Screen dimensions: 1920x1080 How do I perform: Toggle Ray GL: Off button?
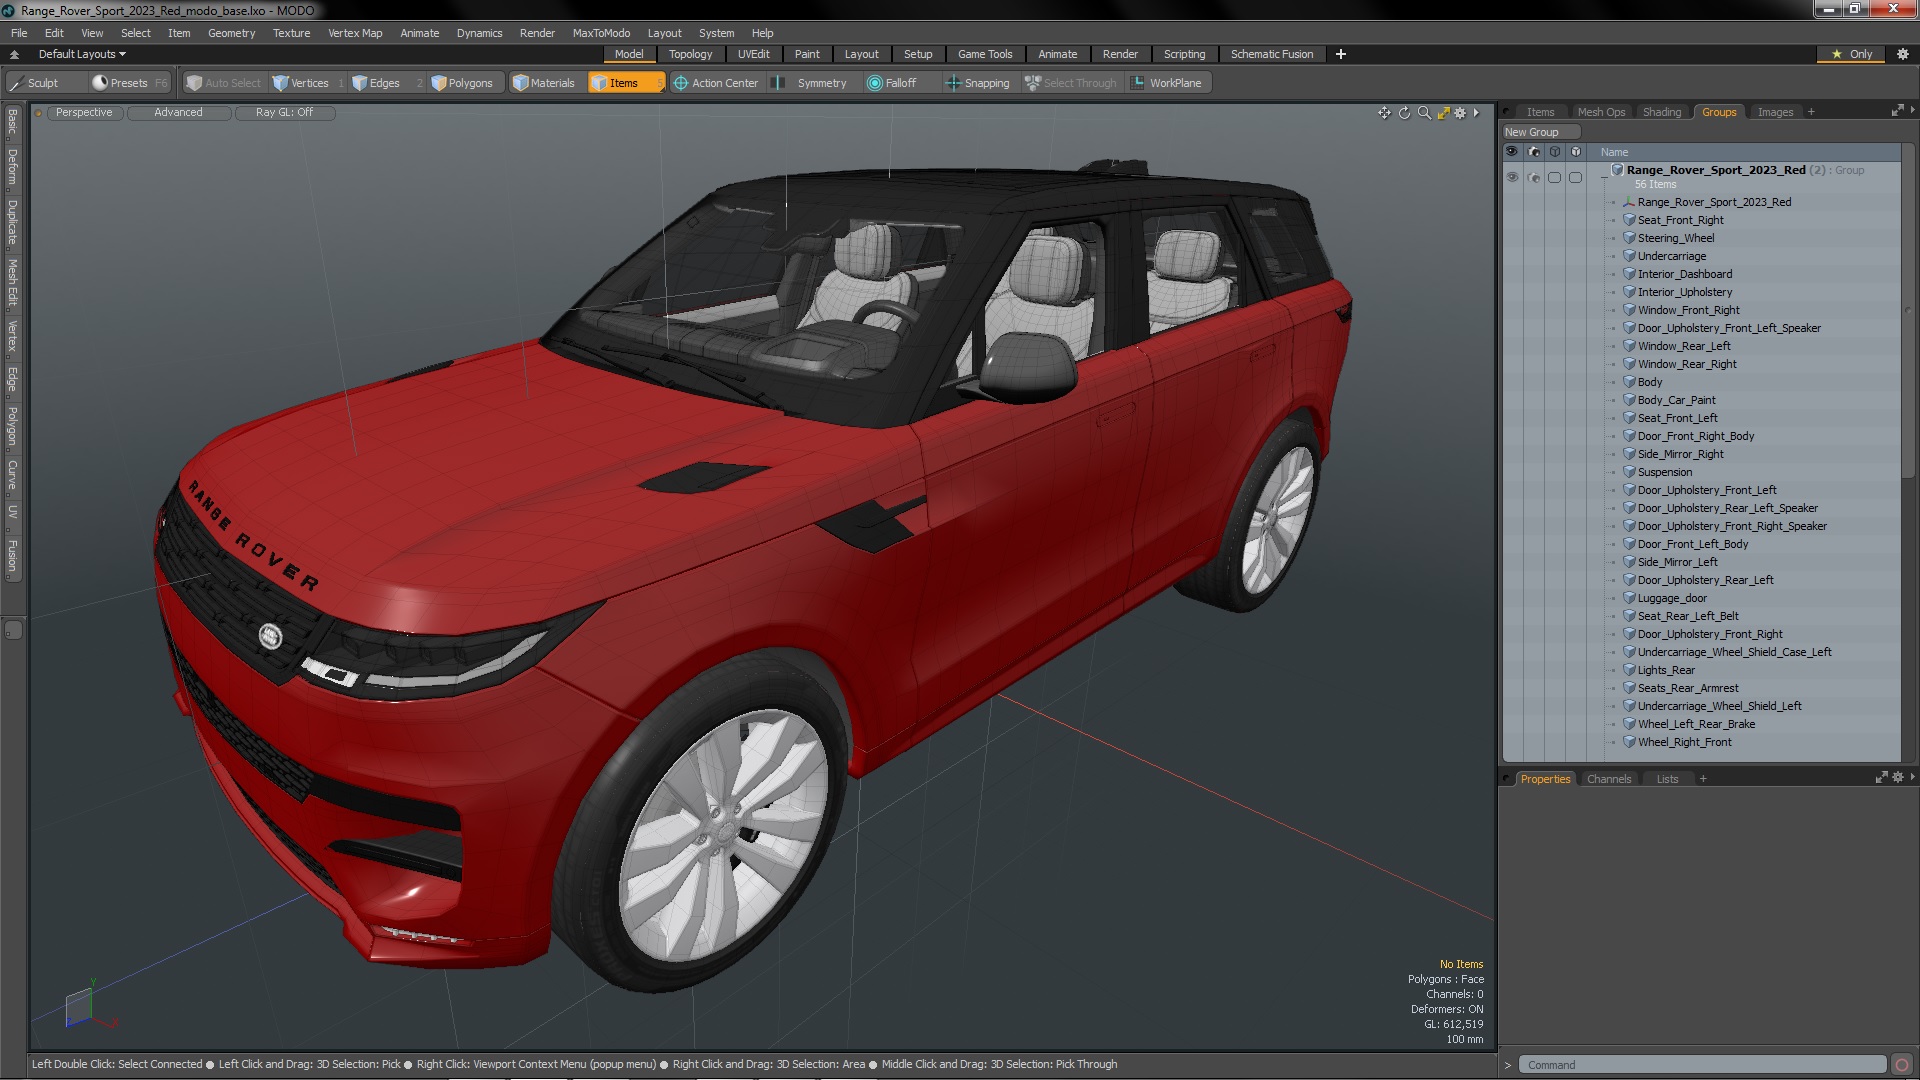tap(284, 112)
